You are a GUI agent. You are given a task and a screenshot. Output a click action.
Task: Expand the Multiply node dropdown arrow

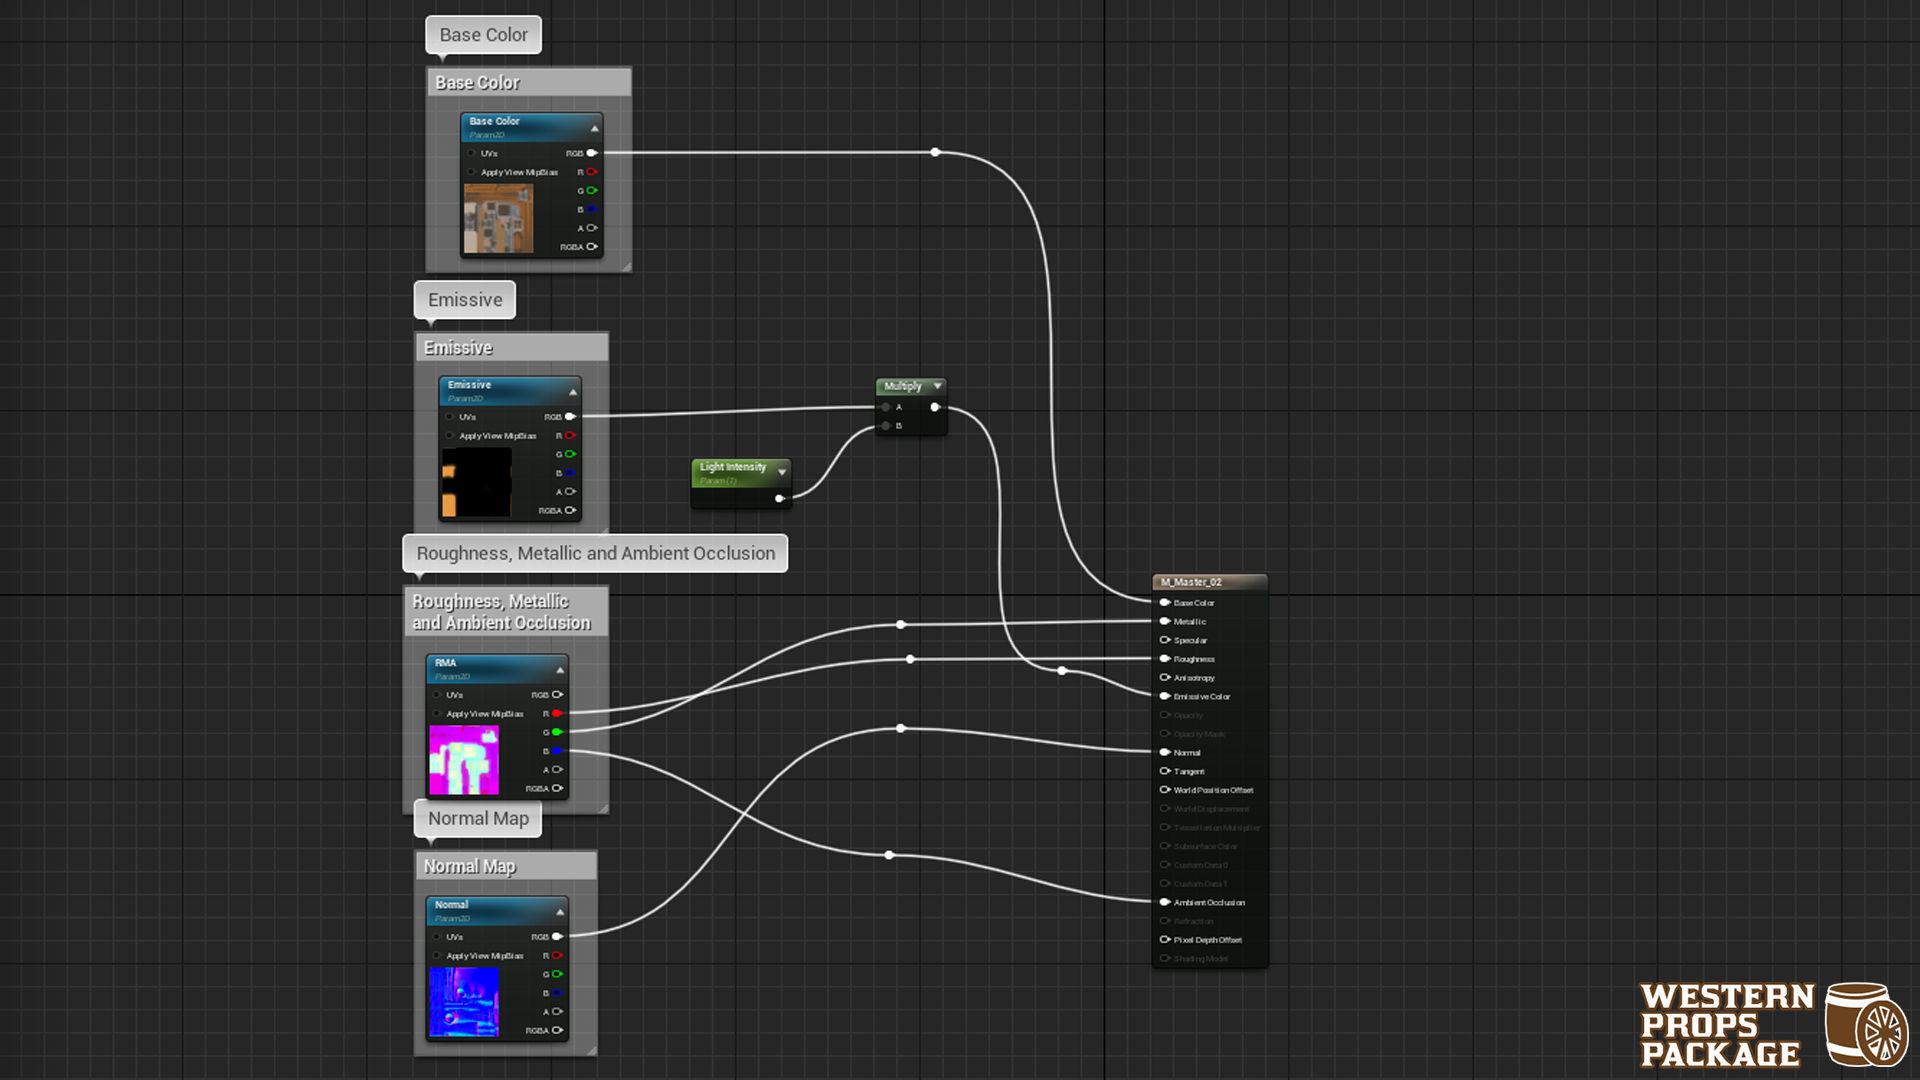pyautogui.click(x=937, y=386)
